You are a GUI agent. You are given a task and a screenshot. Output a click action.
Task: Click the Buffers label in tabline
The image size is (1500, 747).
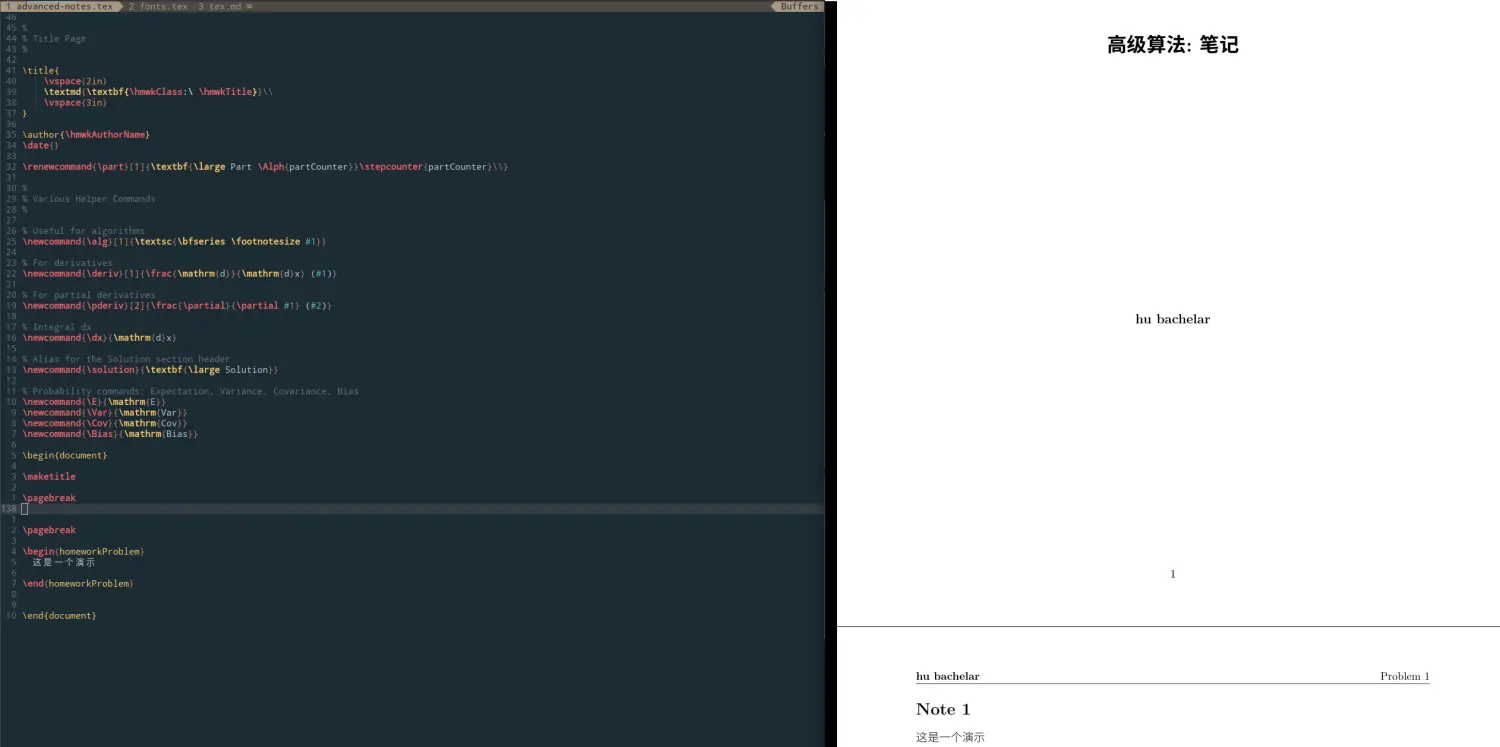point(799,6)
